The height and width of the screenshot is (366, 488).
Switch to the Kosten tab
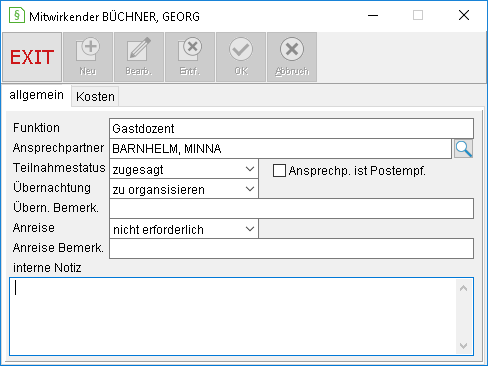[95, 97]
